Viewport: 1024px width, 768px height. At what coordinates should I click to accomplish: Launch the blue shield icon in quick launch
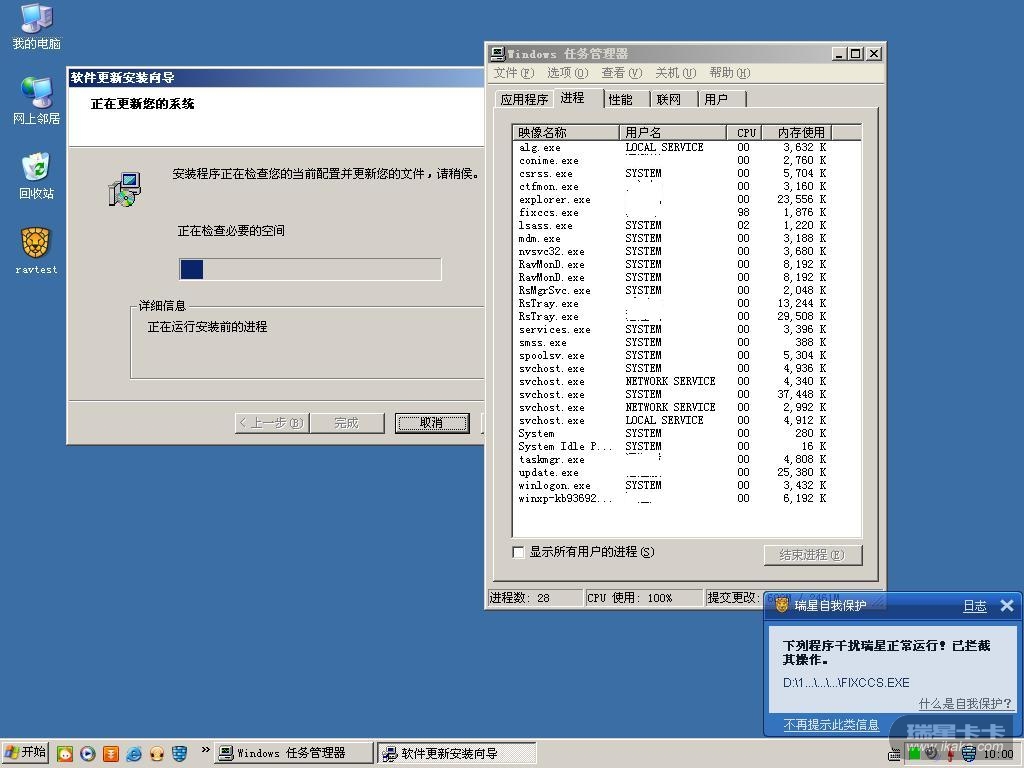(x=180, y=754)
